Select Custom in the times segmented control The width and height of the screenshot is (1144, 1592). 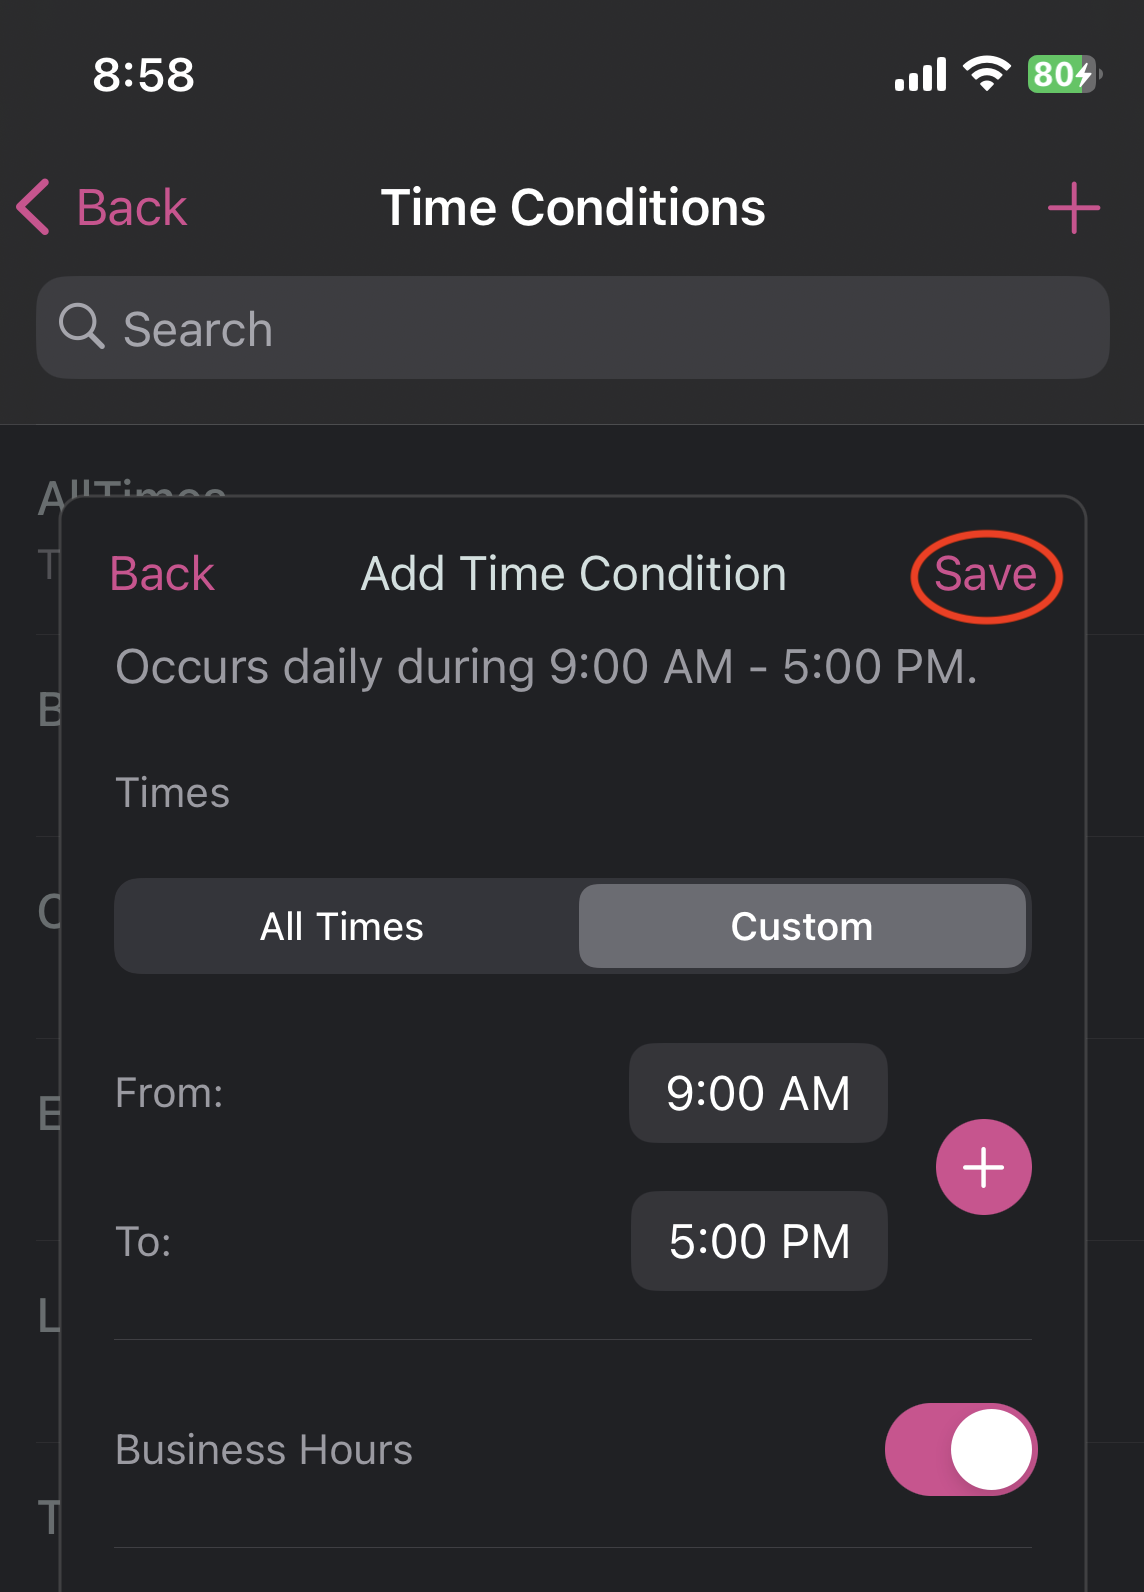[802, 926]
